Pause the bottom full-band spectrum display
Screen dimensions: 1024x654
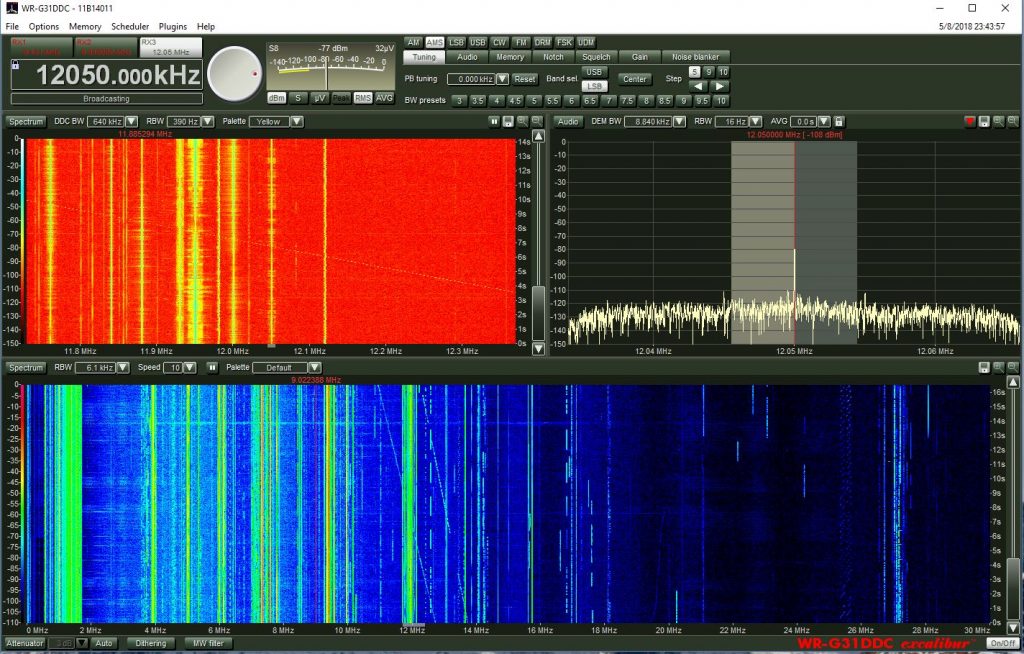coord(213,368)
